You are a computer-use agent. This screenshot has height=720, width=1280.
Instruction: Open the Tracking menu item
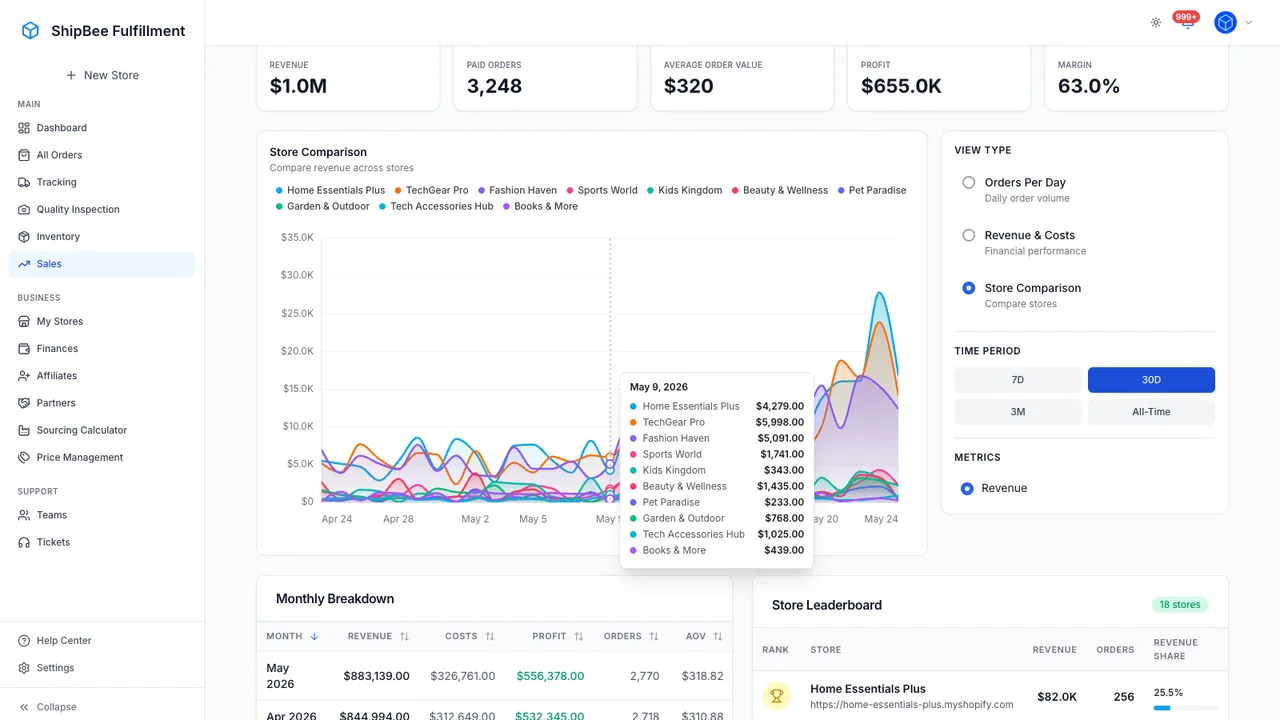tap(102, 182)
